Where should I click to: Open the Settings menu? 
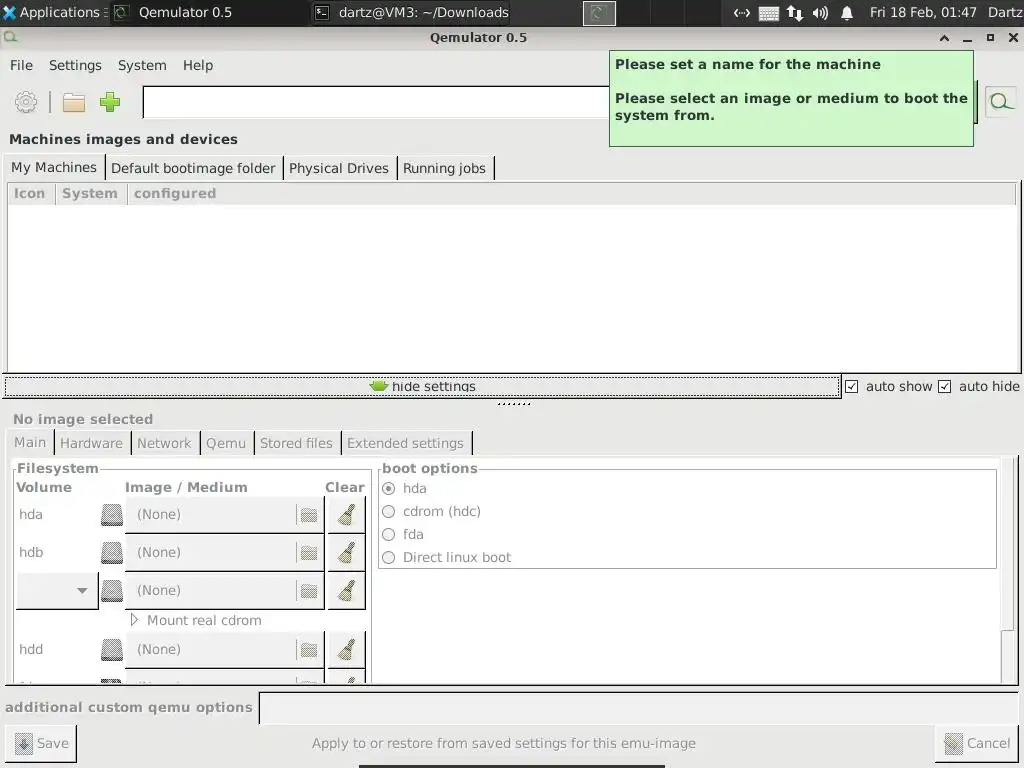(75, 65)
